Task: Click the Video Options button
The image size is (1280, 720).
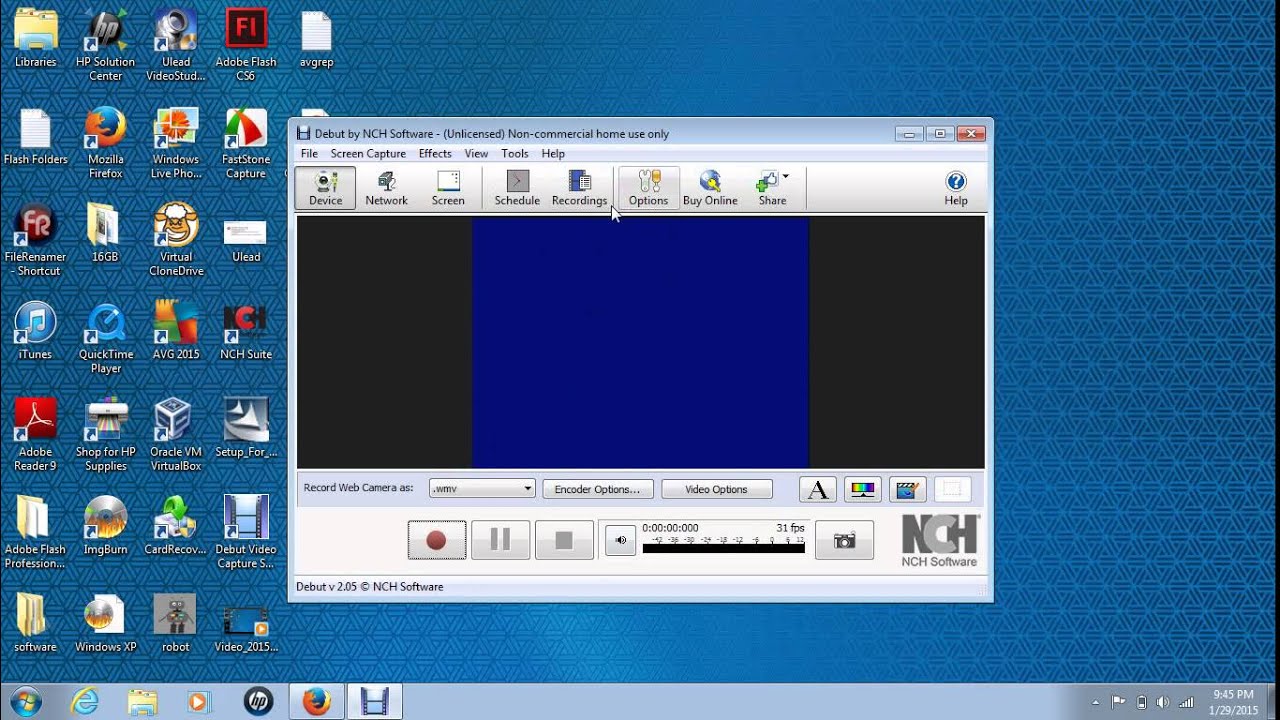Action: click(716, 489)
